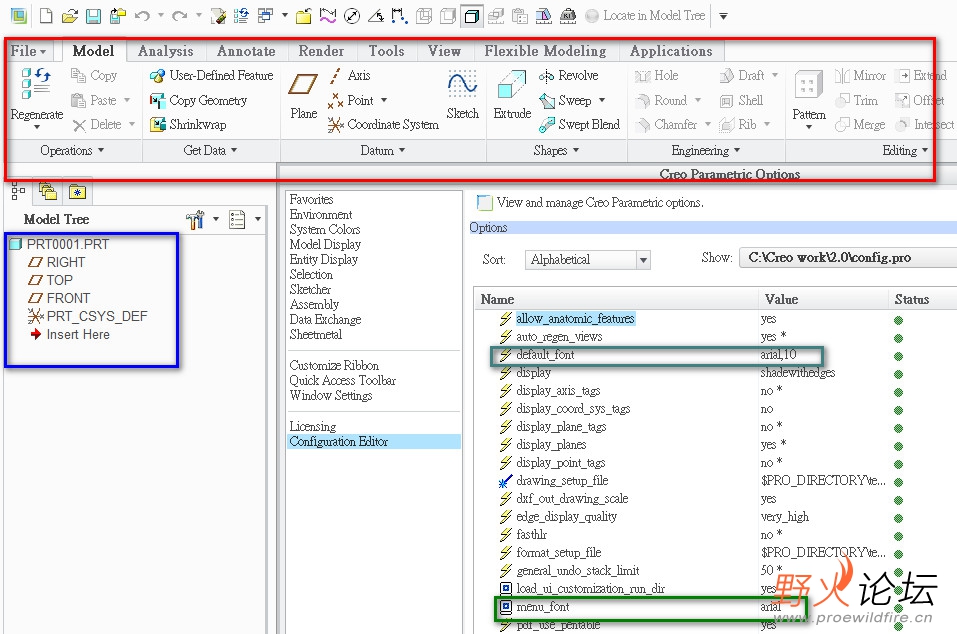
Task: Click the Save diskette icon
Action: (93, 16)
